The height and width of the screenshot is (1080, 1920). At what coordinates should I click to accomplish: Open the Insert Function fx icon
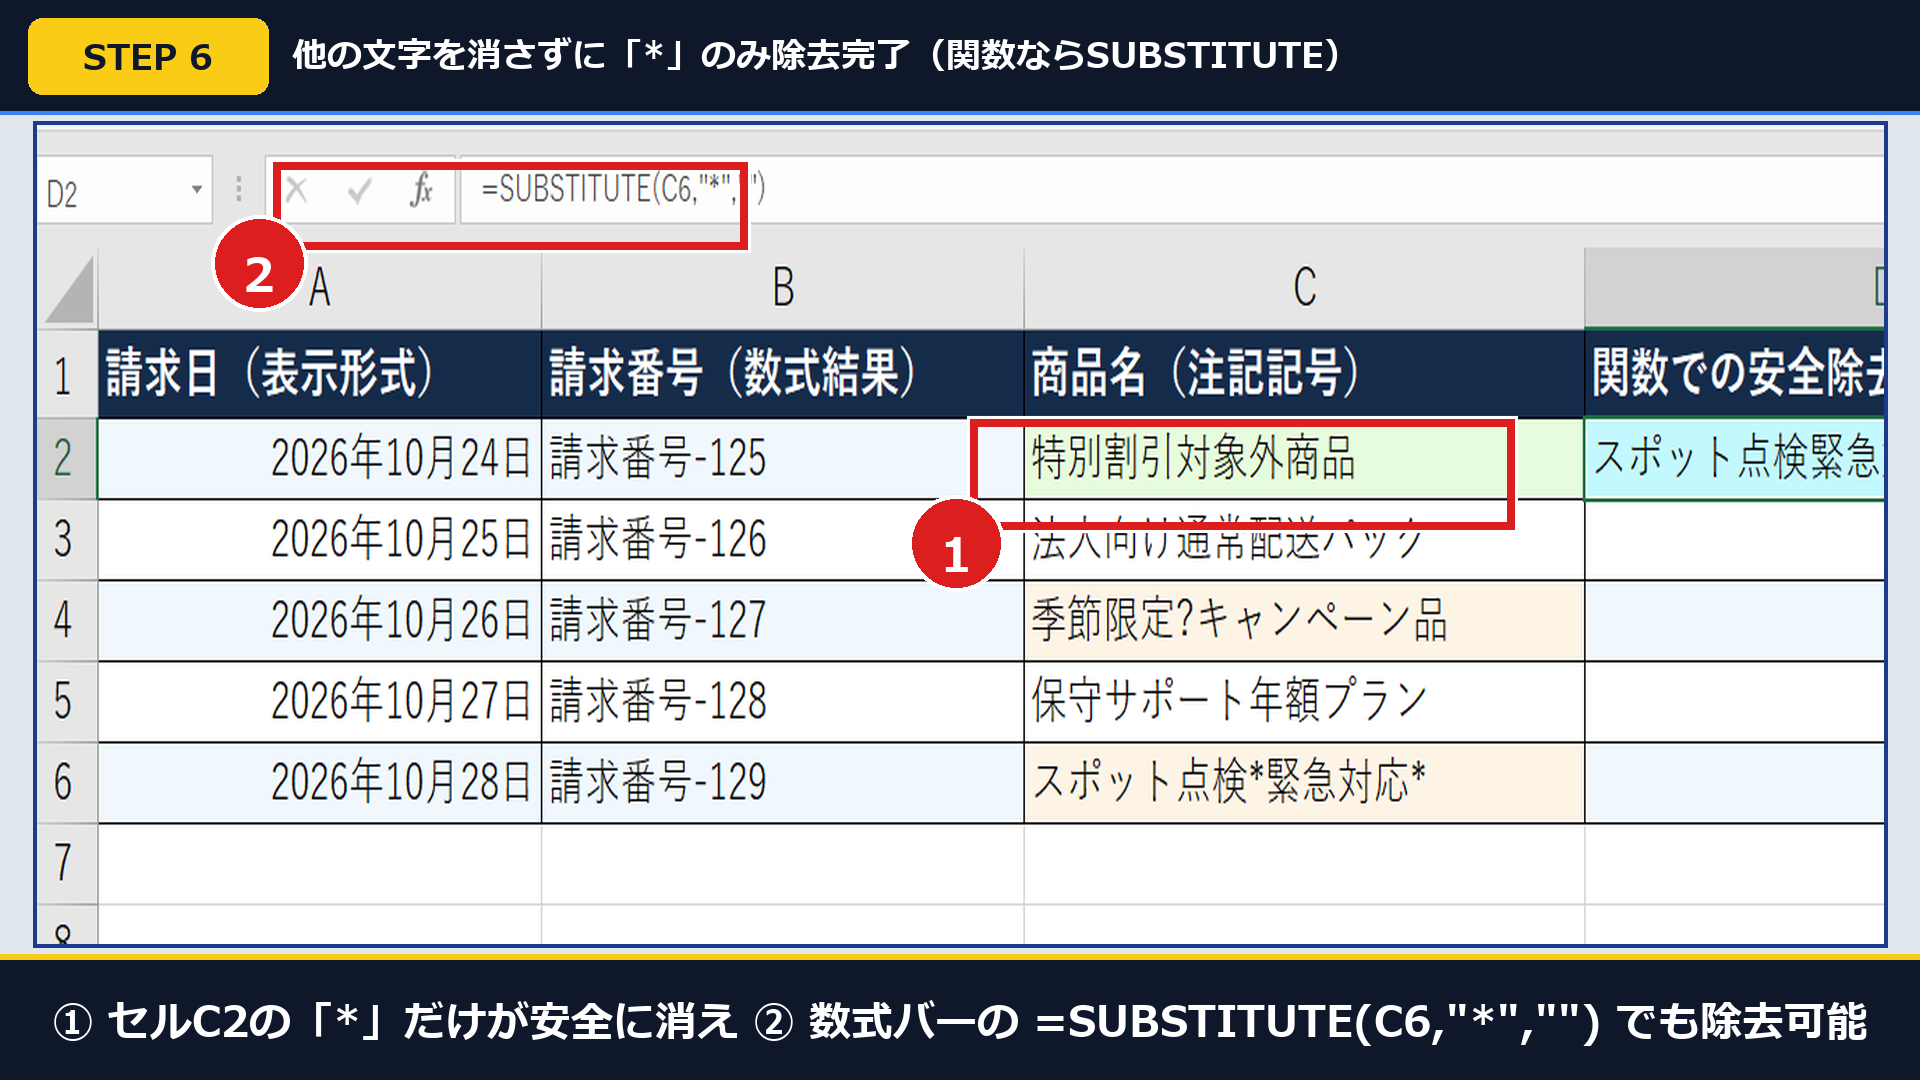coord(421,188)
